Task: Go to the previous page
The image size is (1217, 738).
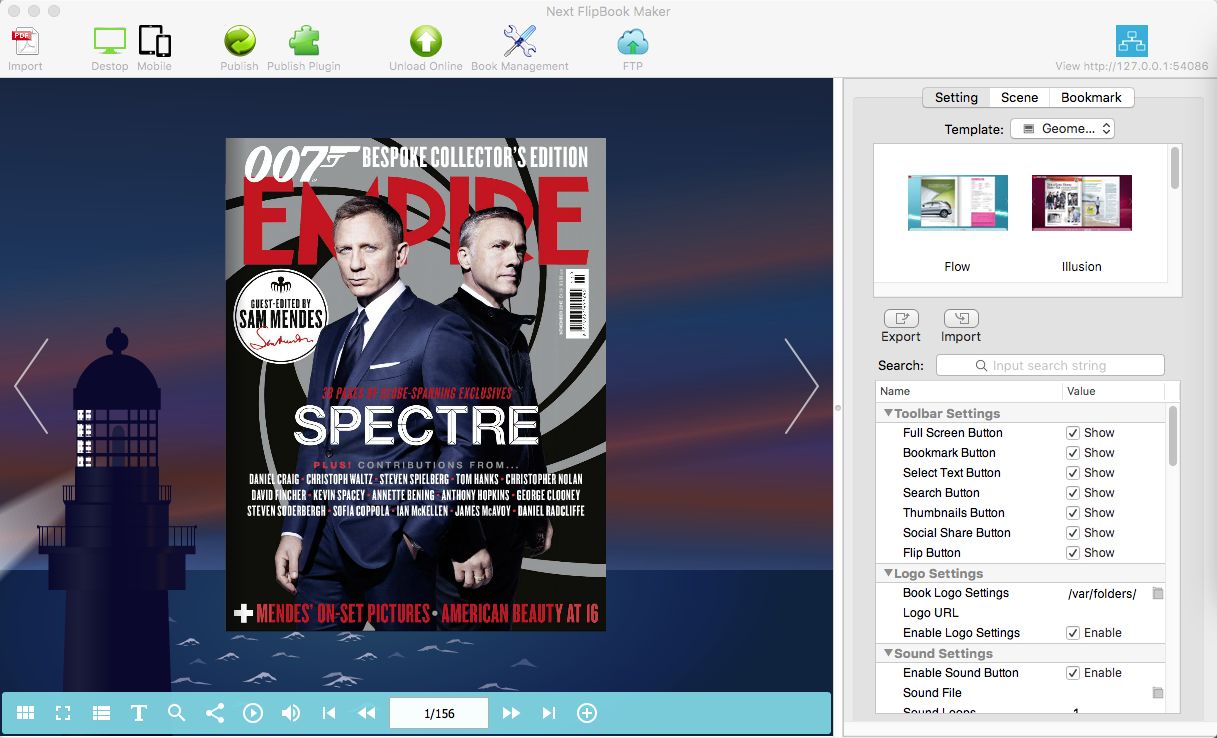Action: click(x=367, y=713)
